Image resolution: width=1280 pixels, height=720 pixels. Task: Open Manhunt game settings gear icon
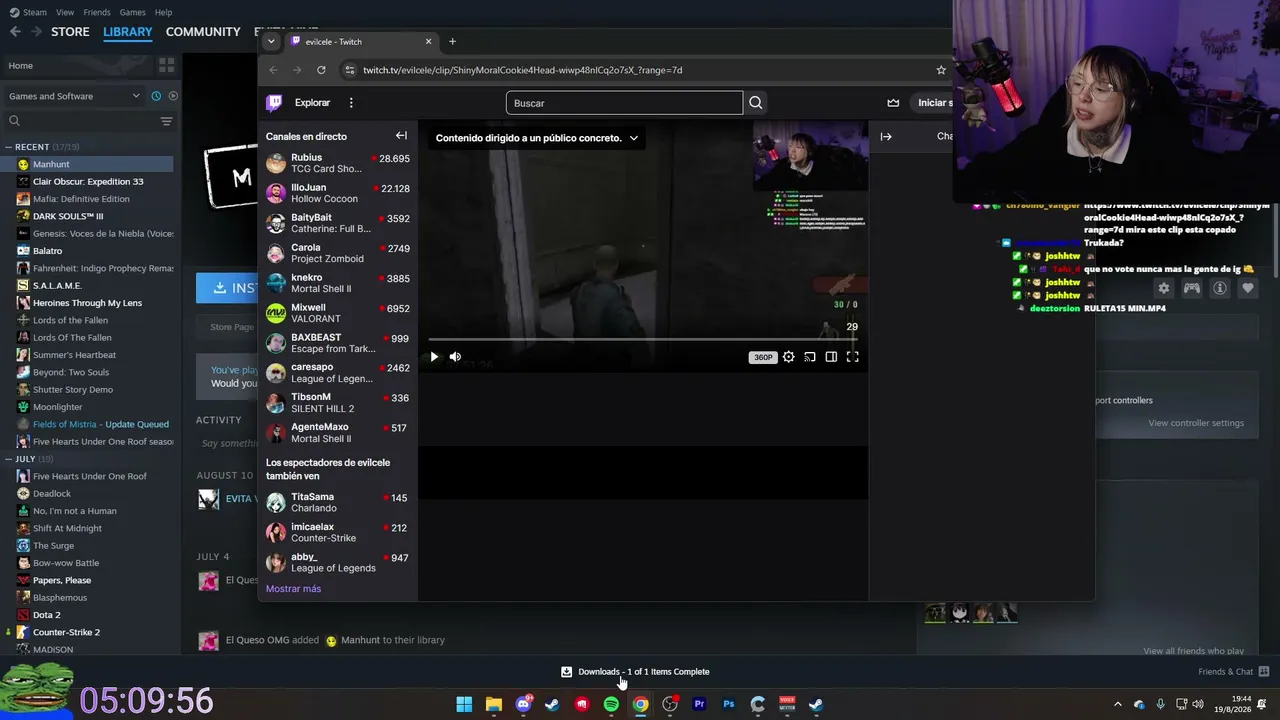point(1163,288)
